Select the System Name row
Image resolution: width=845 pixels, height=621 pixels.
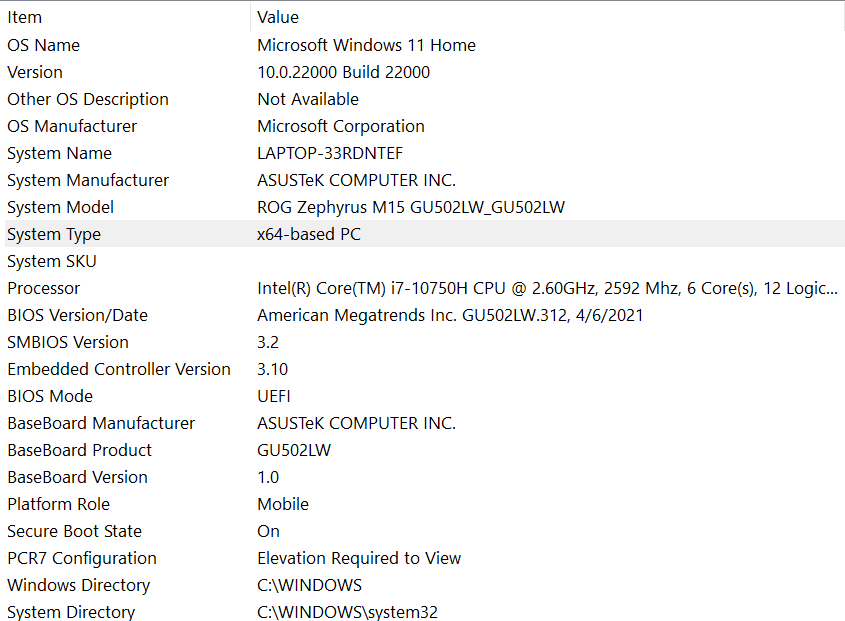59,153
